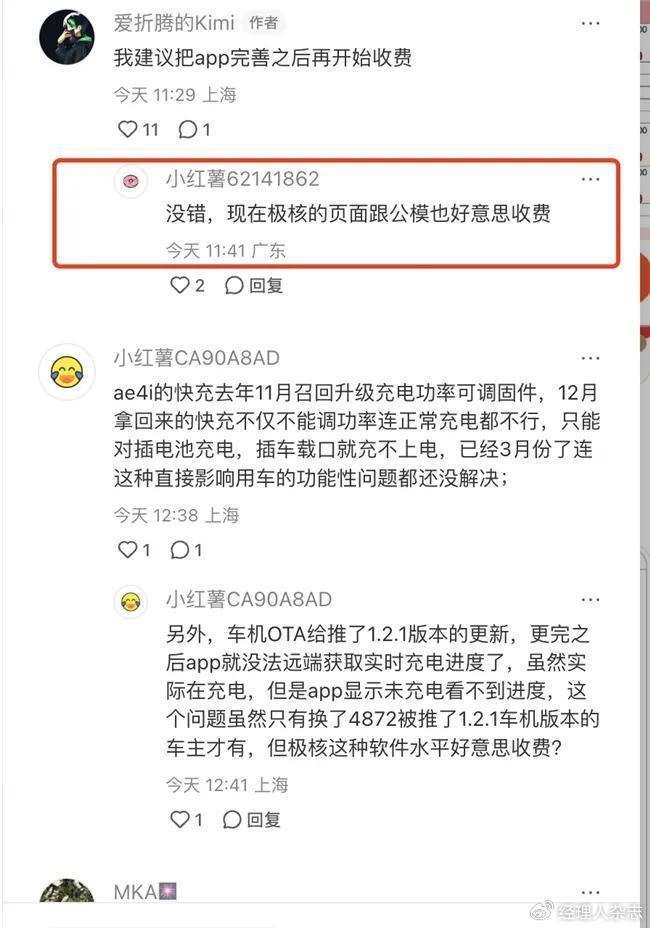
Task: Open more options on 小红薯62141862's reply
Action: pyautogui.click(x=590, y=179)
